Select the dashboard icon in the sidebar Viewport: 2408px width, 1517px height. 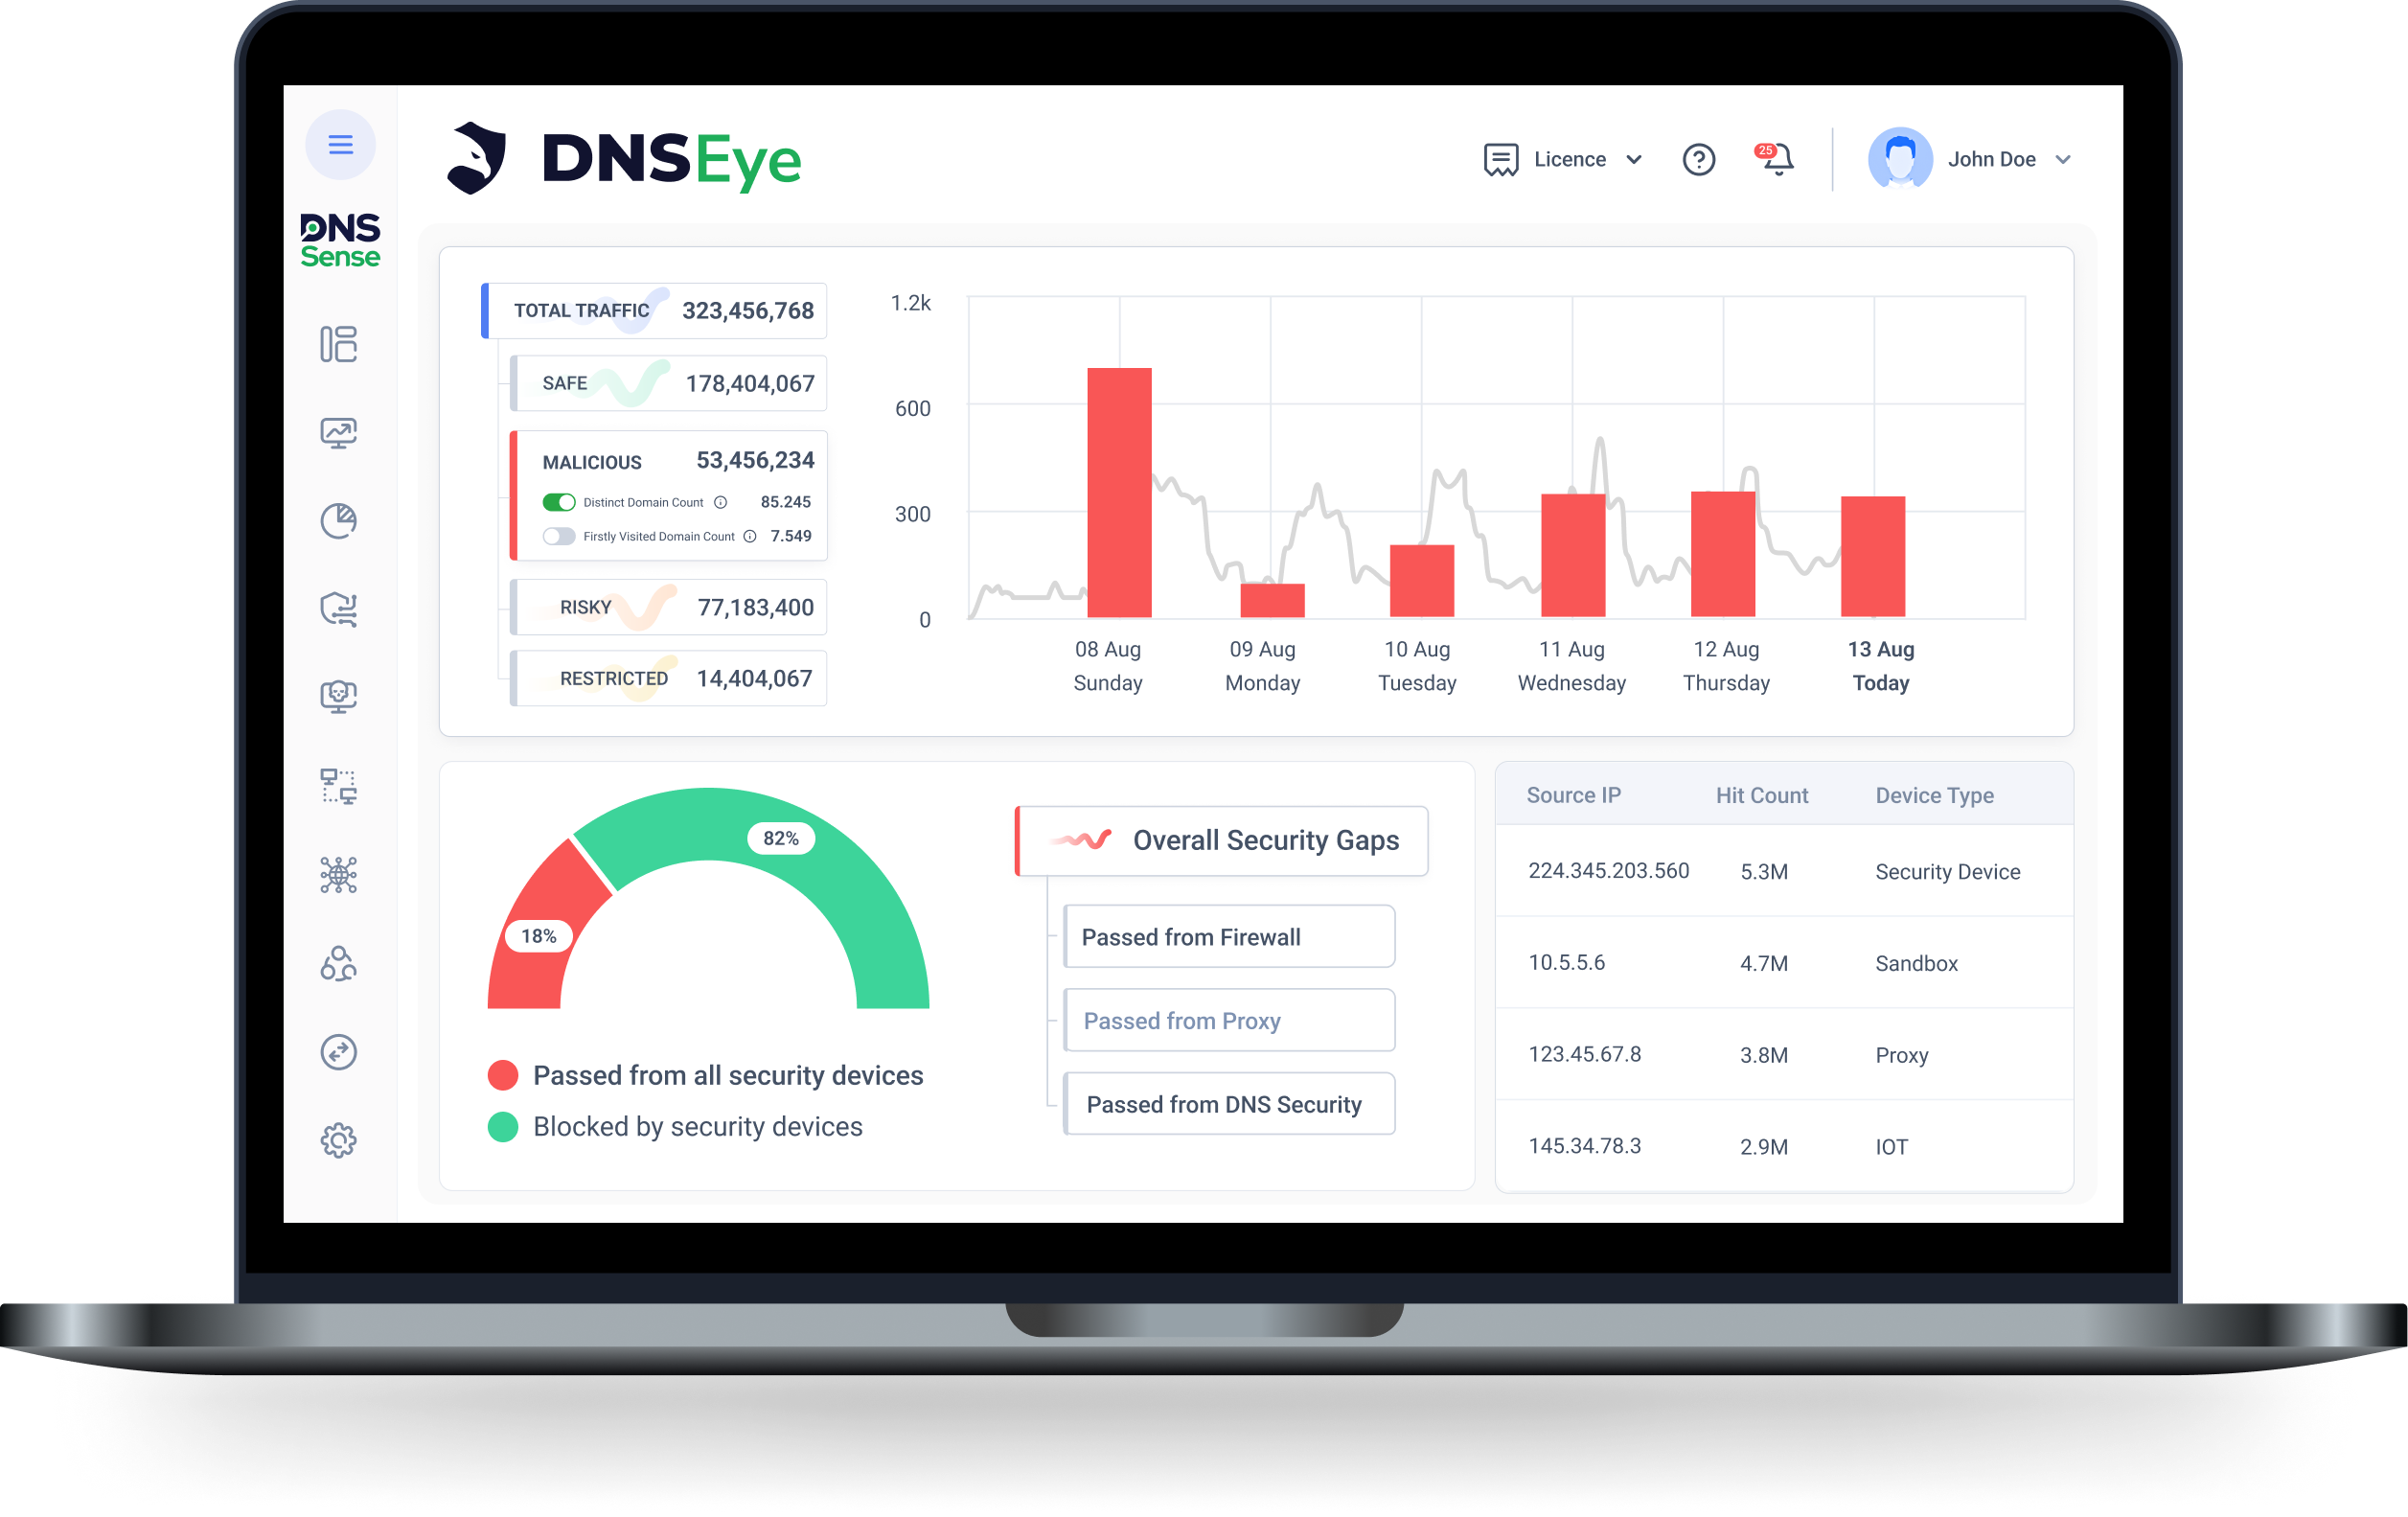(x=340, y=344)
